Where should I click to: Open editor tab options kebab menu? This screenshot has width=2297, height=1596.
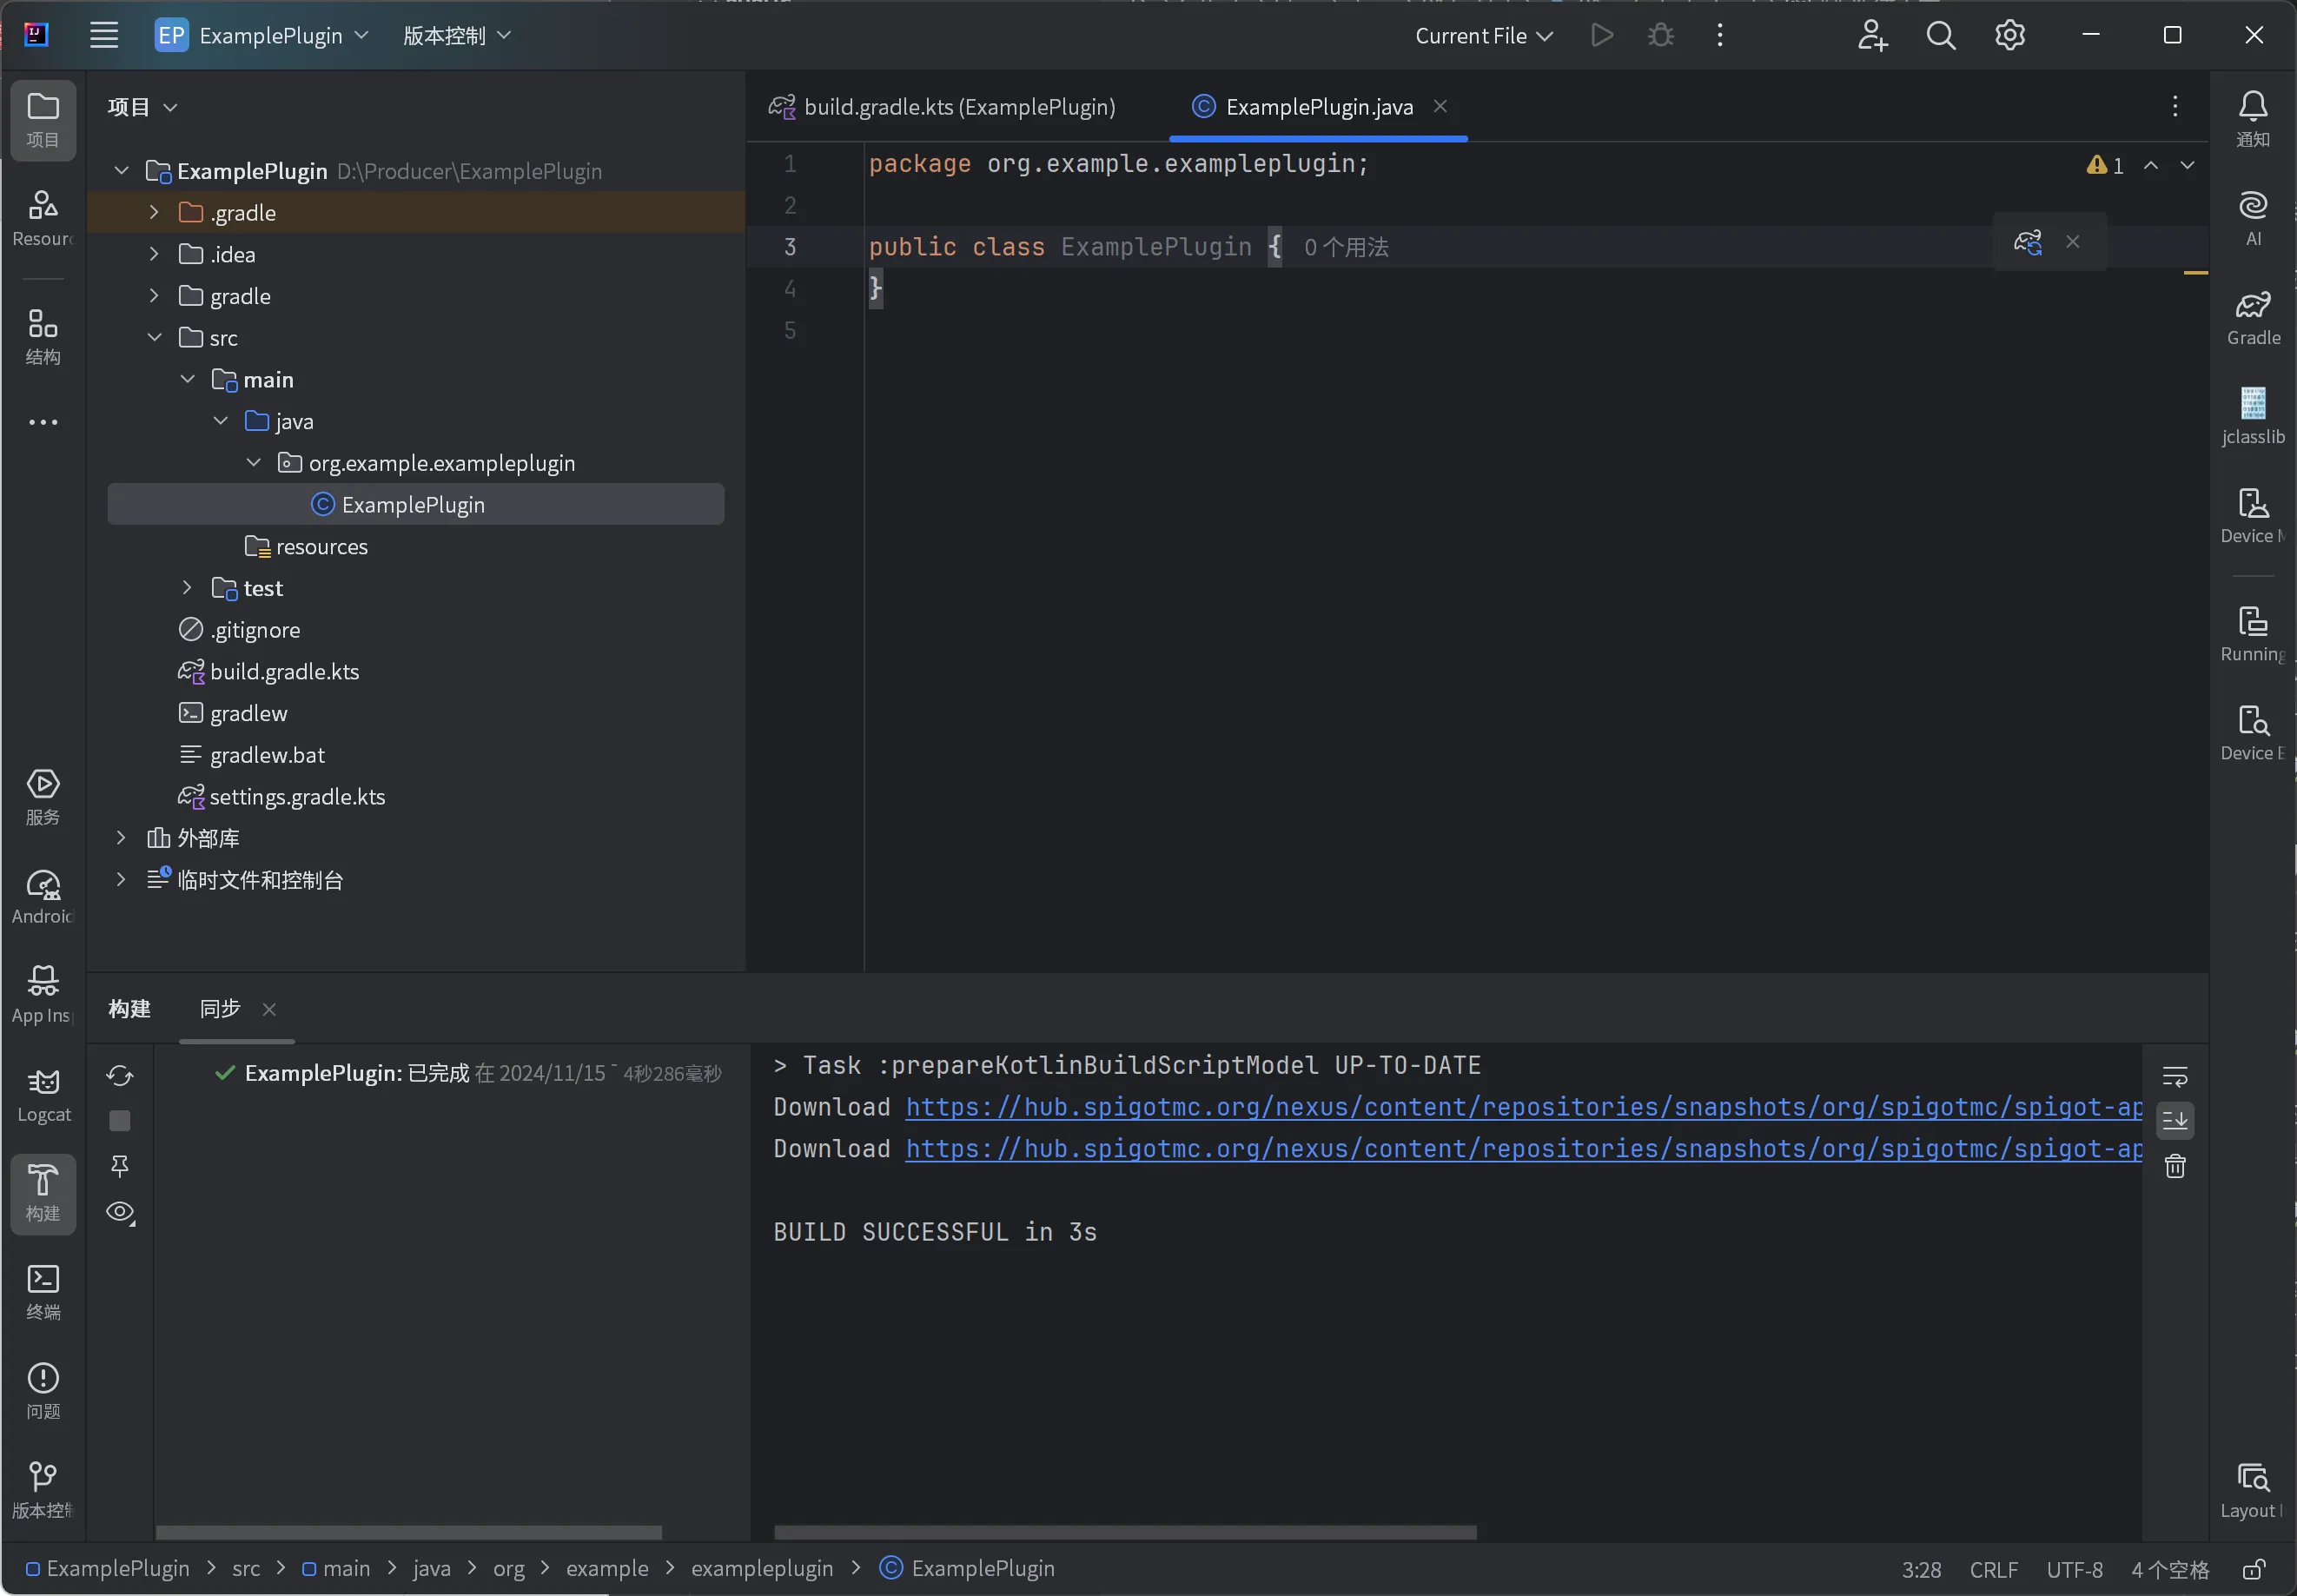2175,106
